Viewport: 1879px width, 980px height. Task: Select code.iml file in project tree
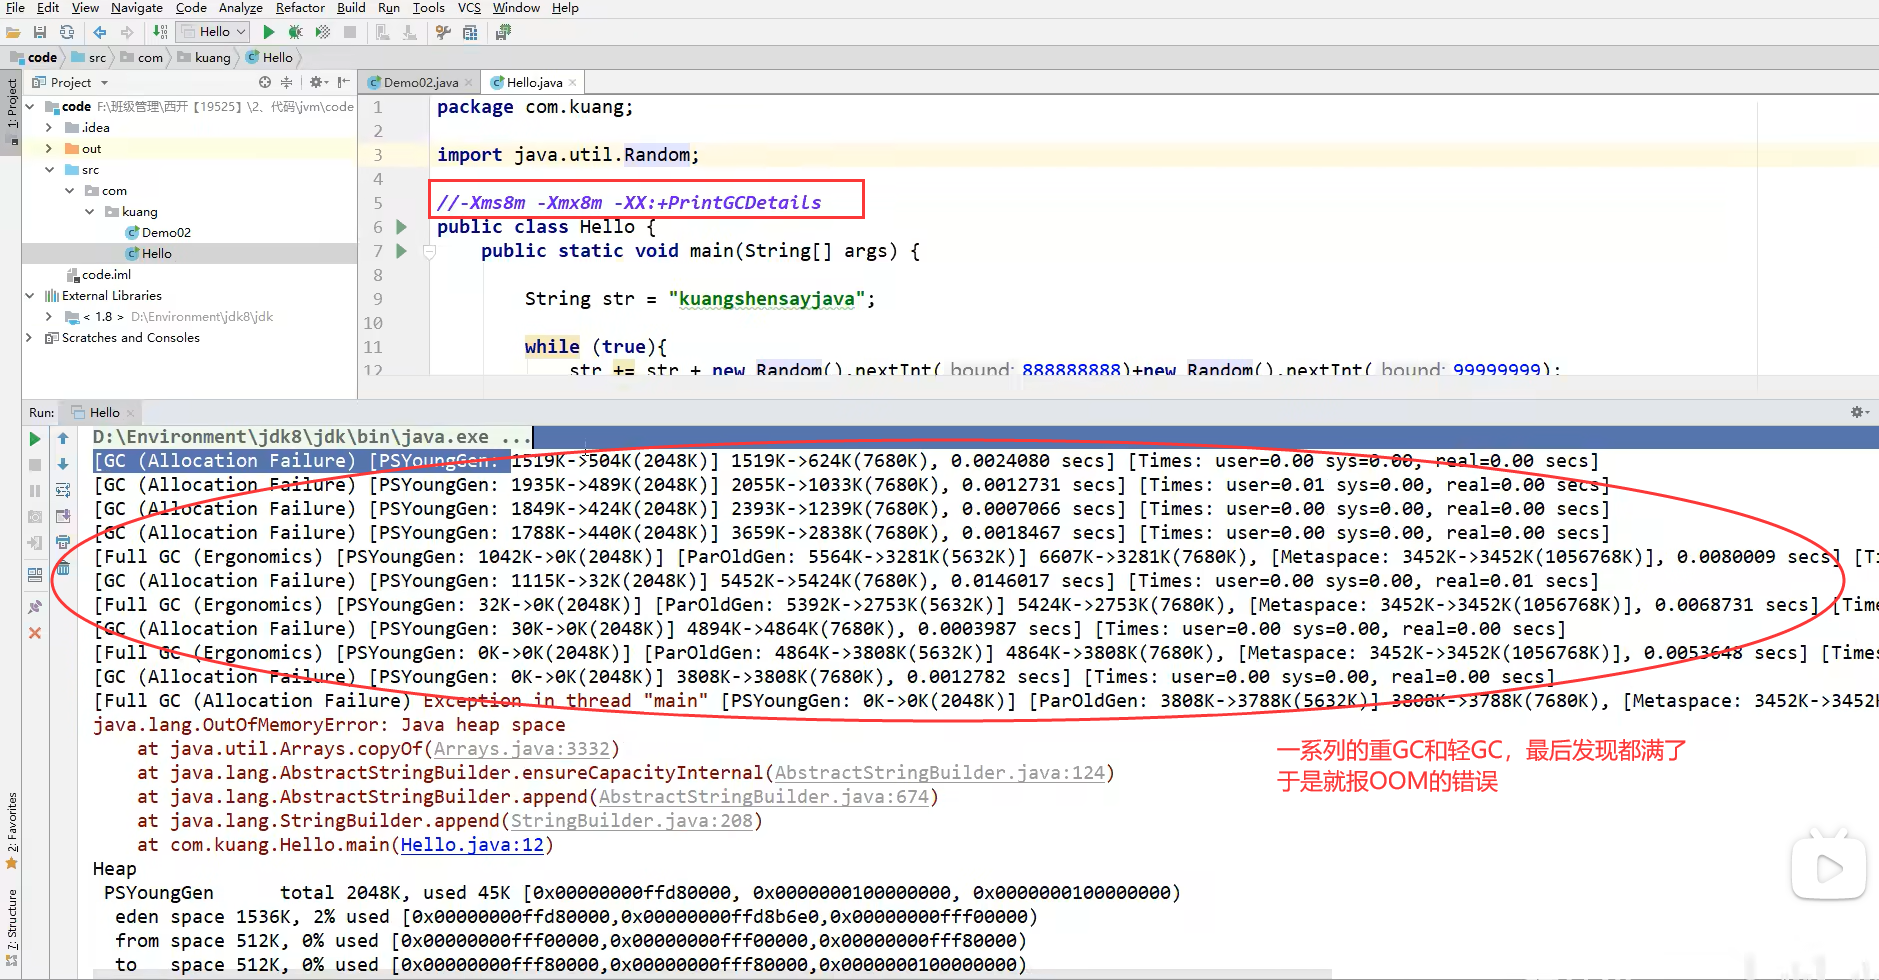click(x=98, y=274)
